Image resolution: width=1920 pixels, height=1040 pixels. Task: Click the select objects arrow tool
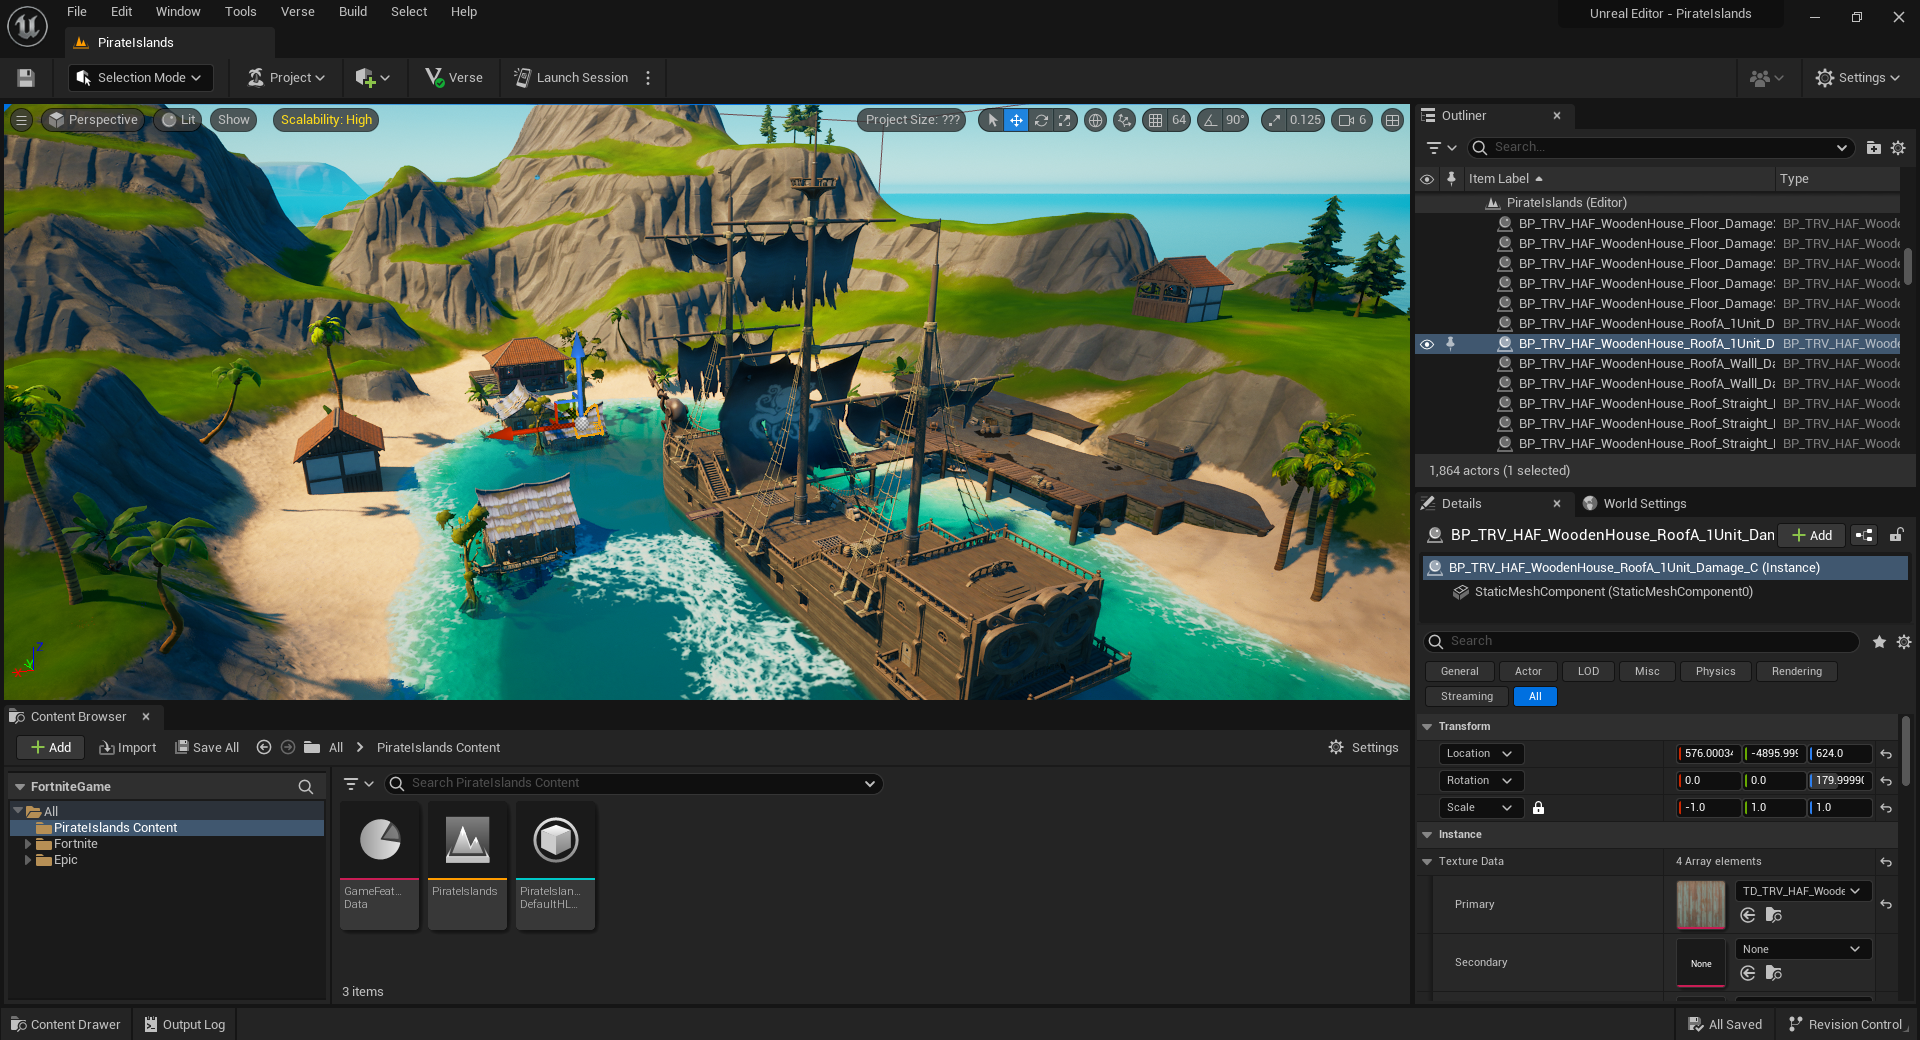992,120
